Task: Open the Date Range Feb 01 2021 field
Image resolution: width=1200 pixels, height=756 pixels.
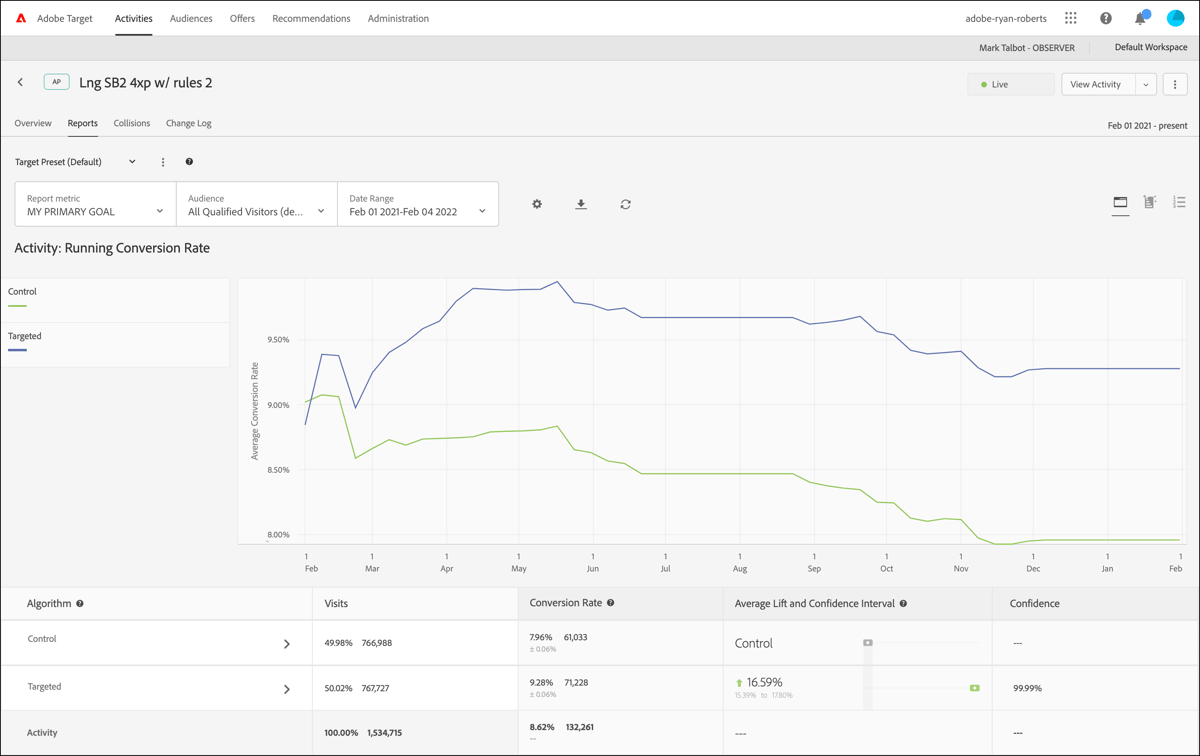Action: click(x=418, y=204)
